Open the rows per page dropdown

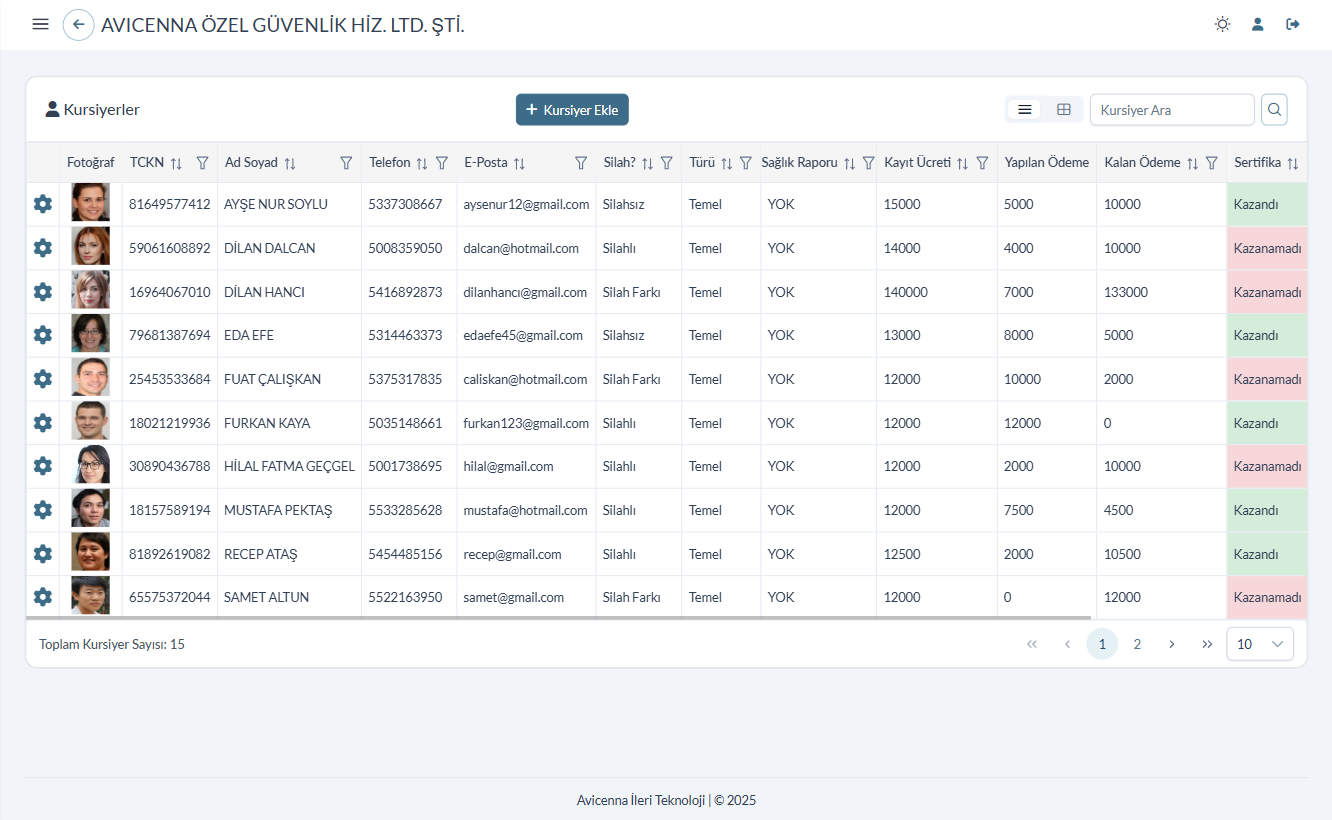tap(1260, 644)
